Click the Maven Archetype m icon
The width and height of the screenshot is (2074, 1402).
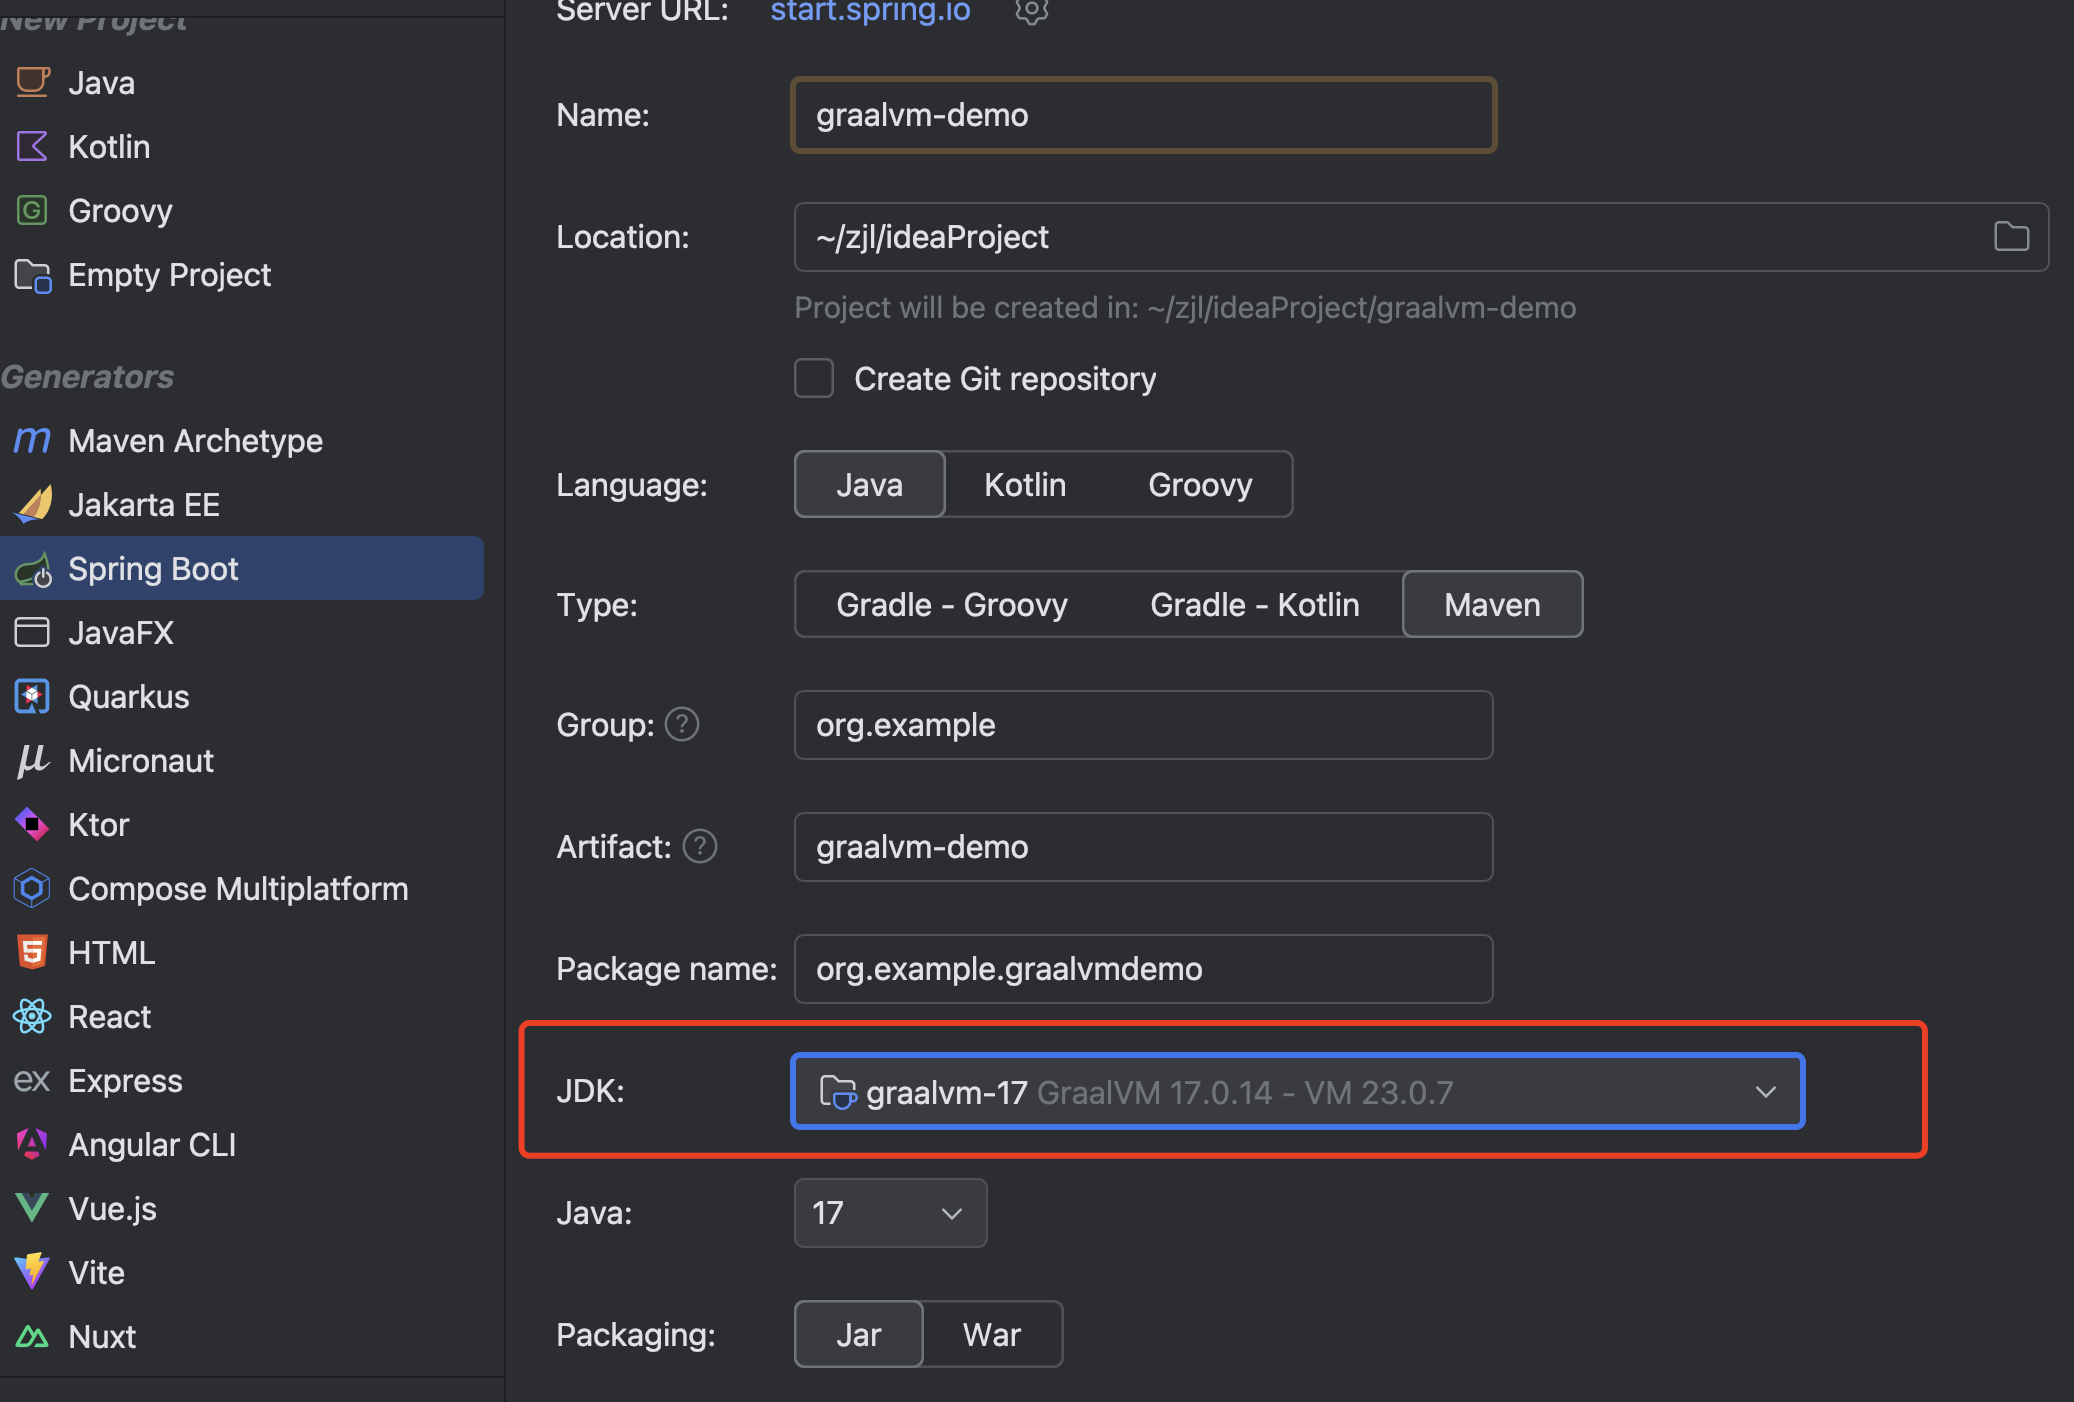[32, 440]
